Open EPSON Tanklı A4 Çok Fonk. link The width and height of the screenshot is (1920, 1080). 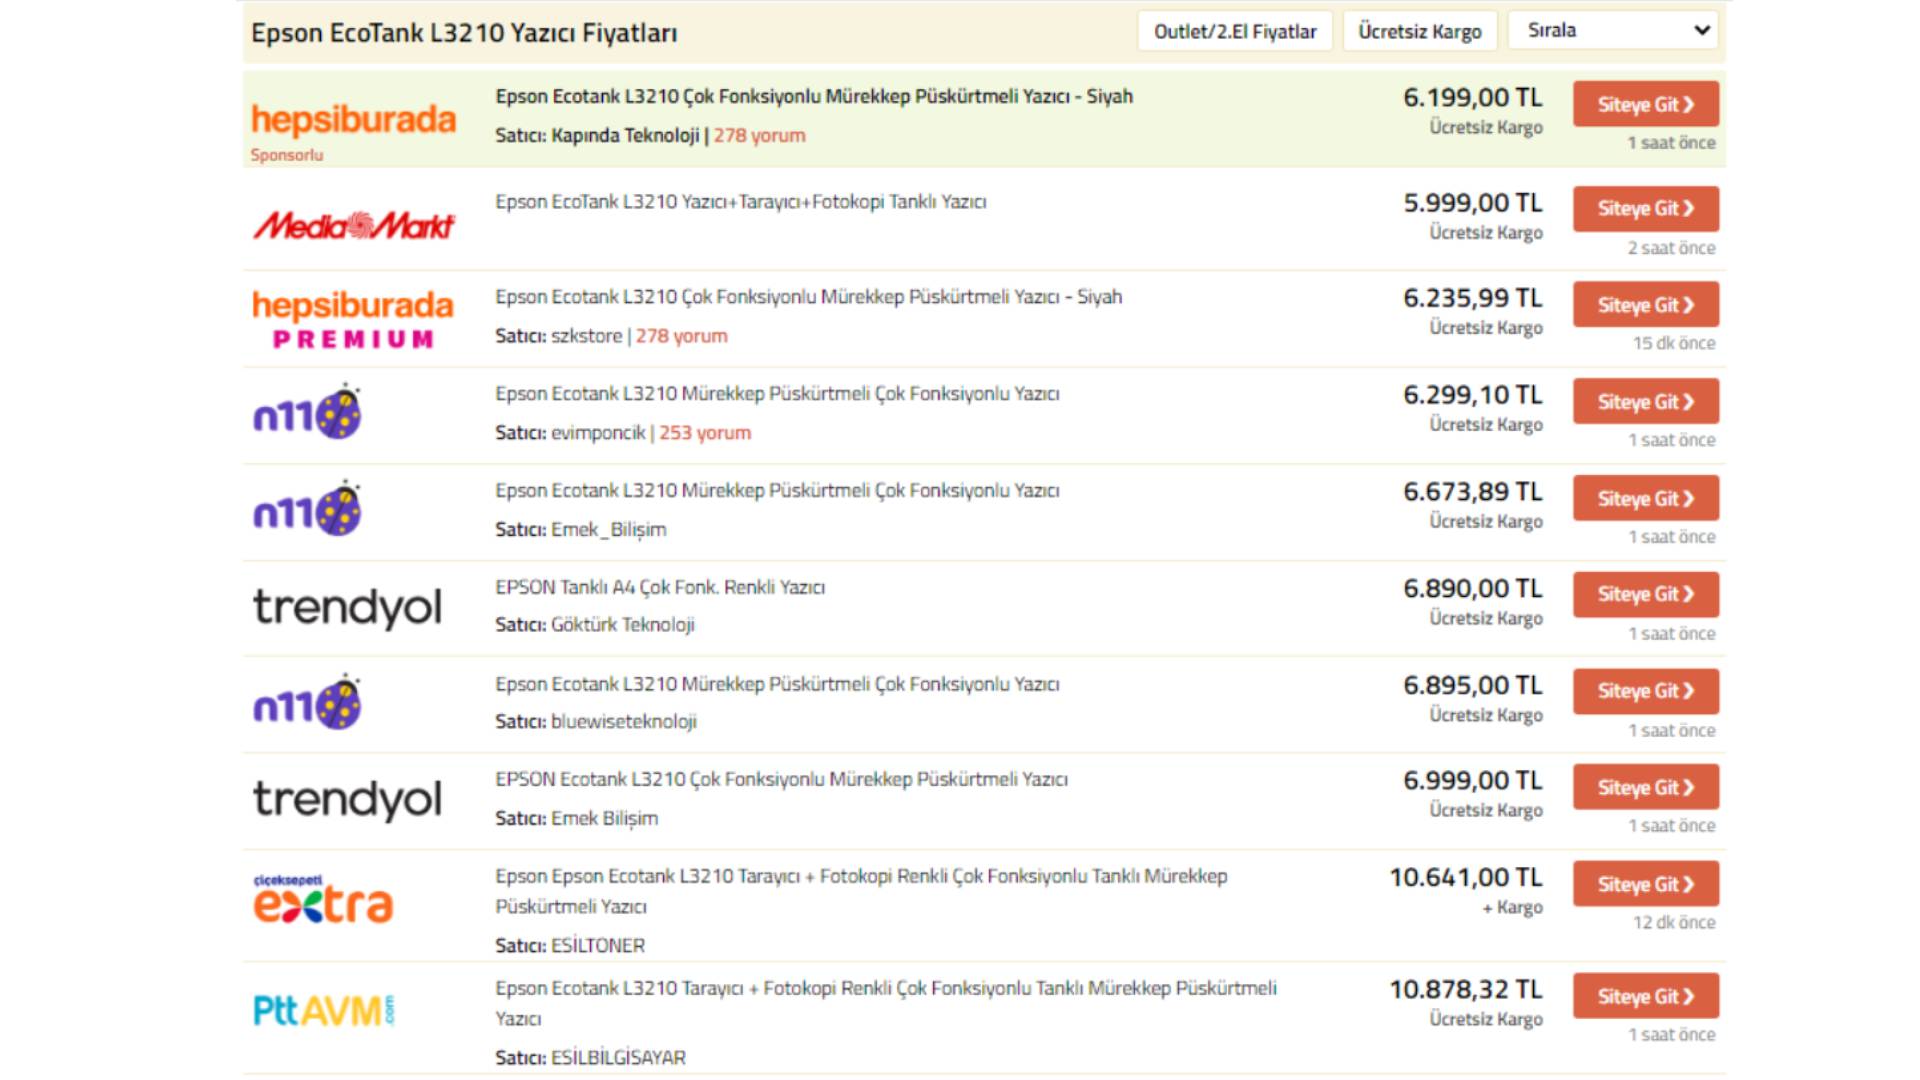(x=660, y=587)
